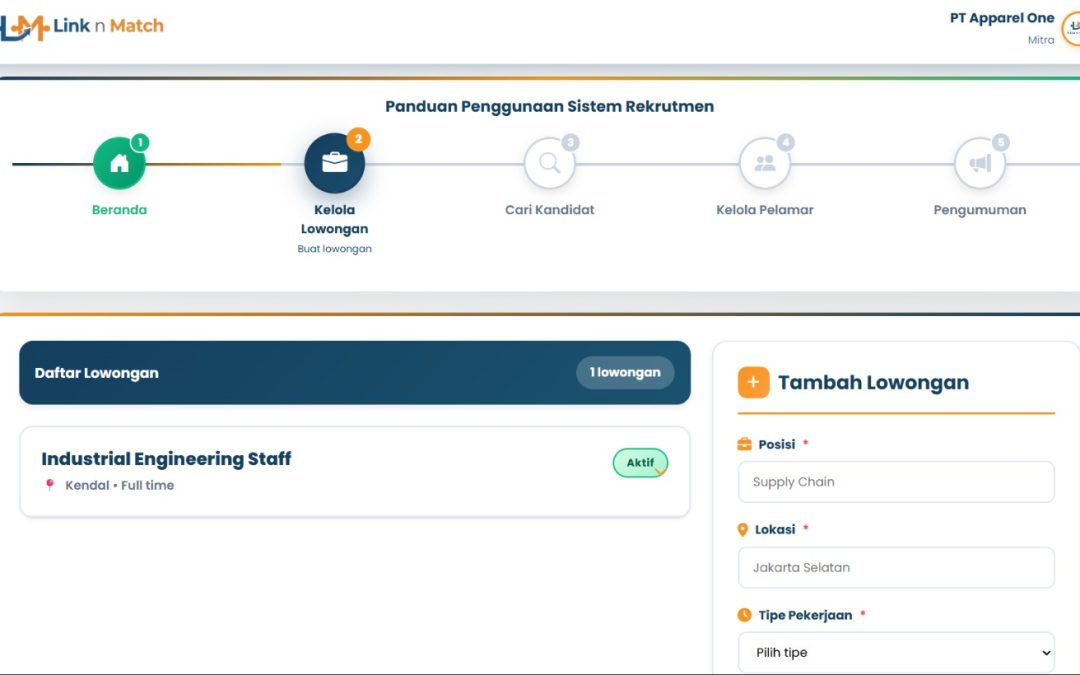The width and height of the screenshot is (1080, 675).
Task: Toggle the Aktif status badge
Action: tap(640, 463)
